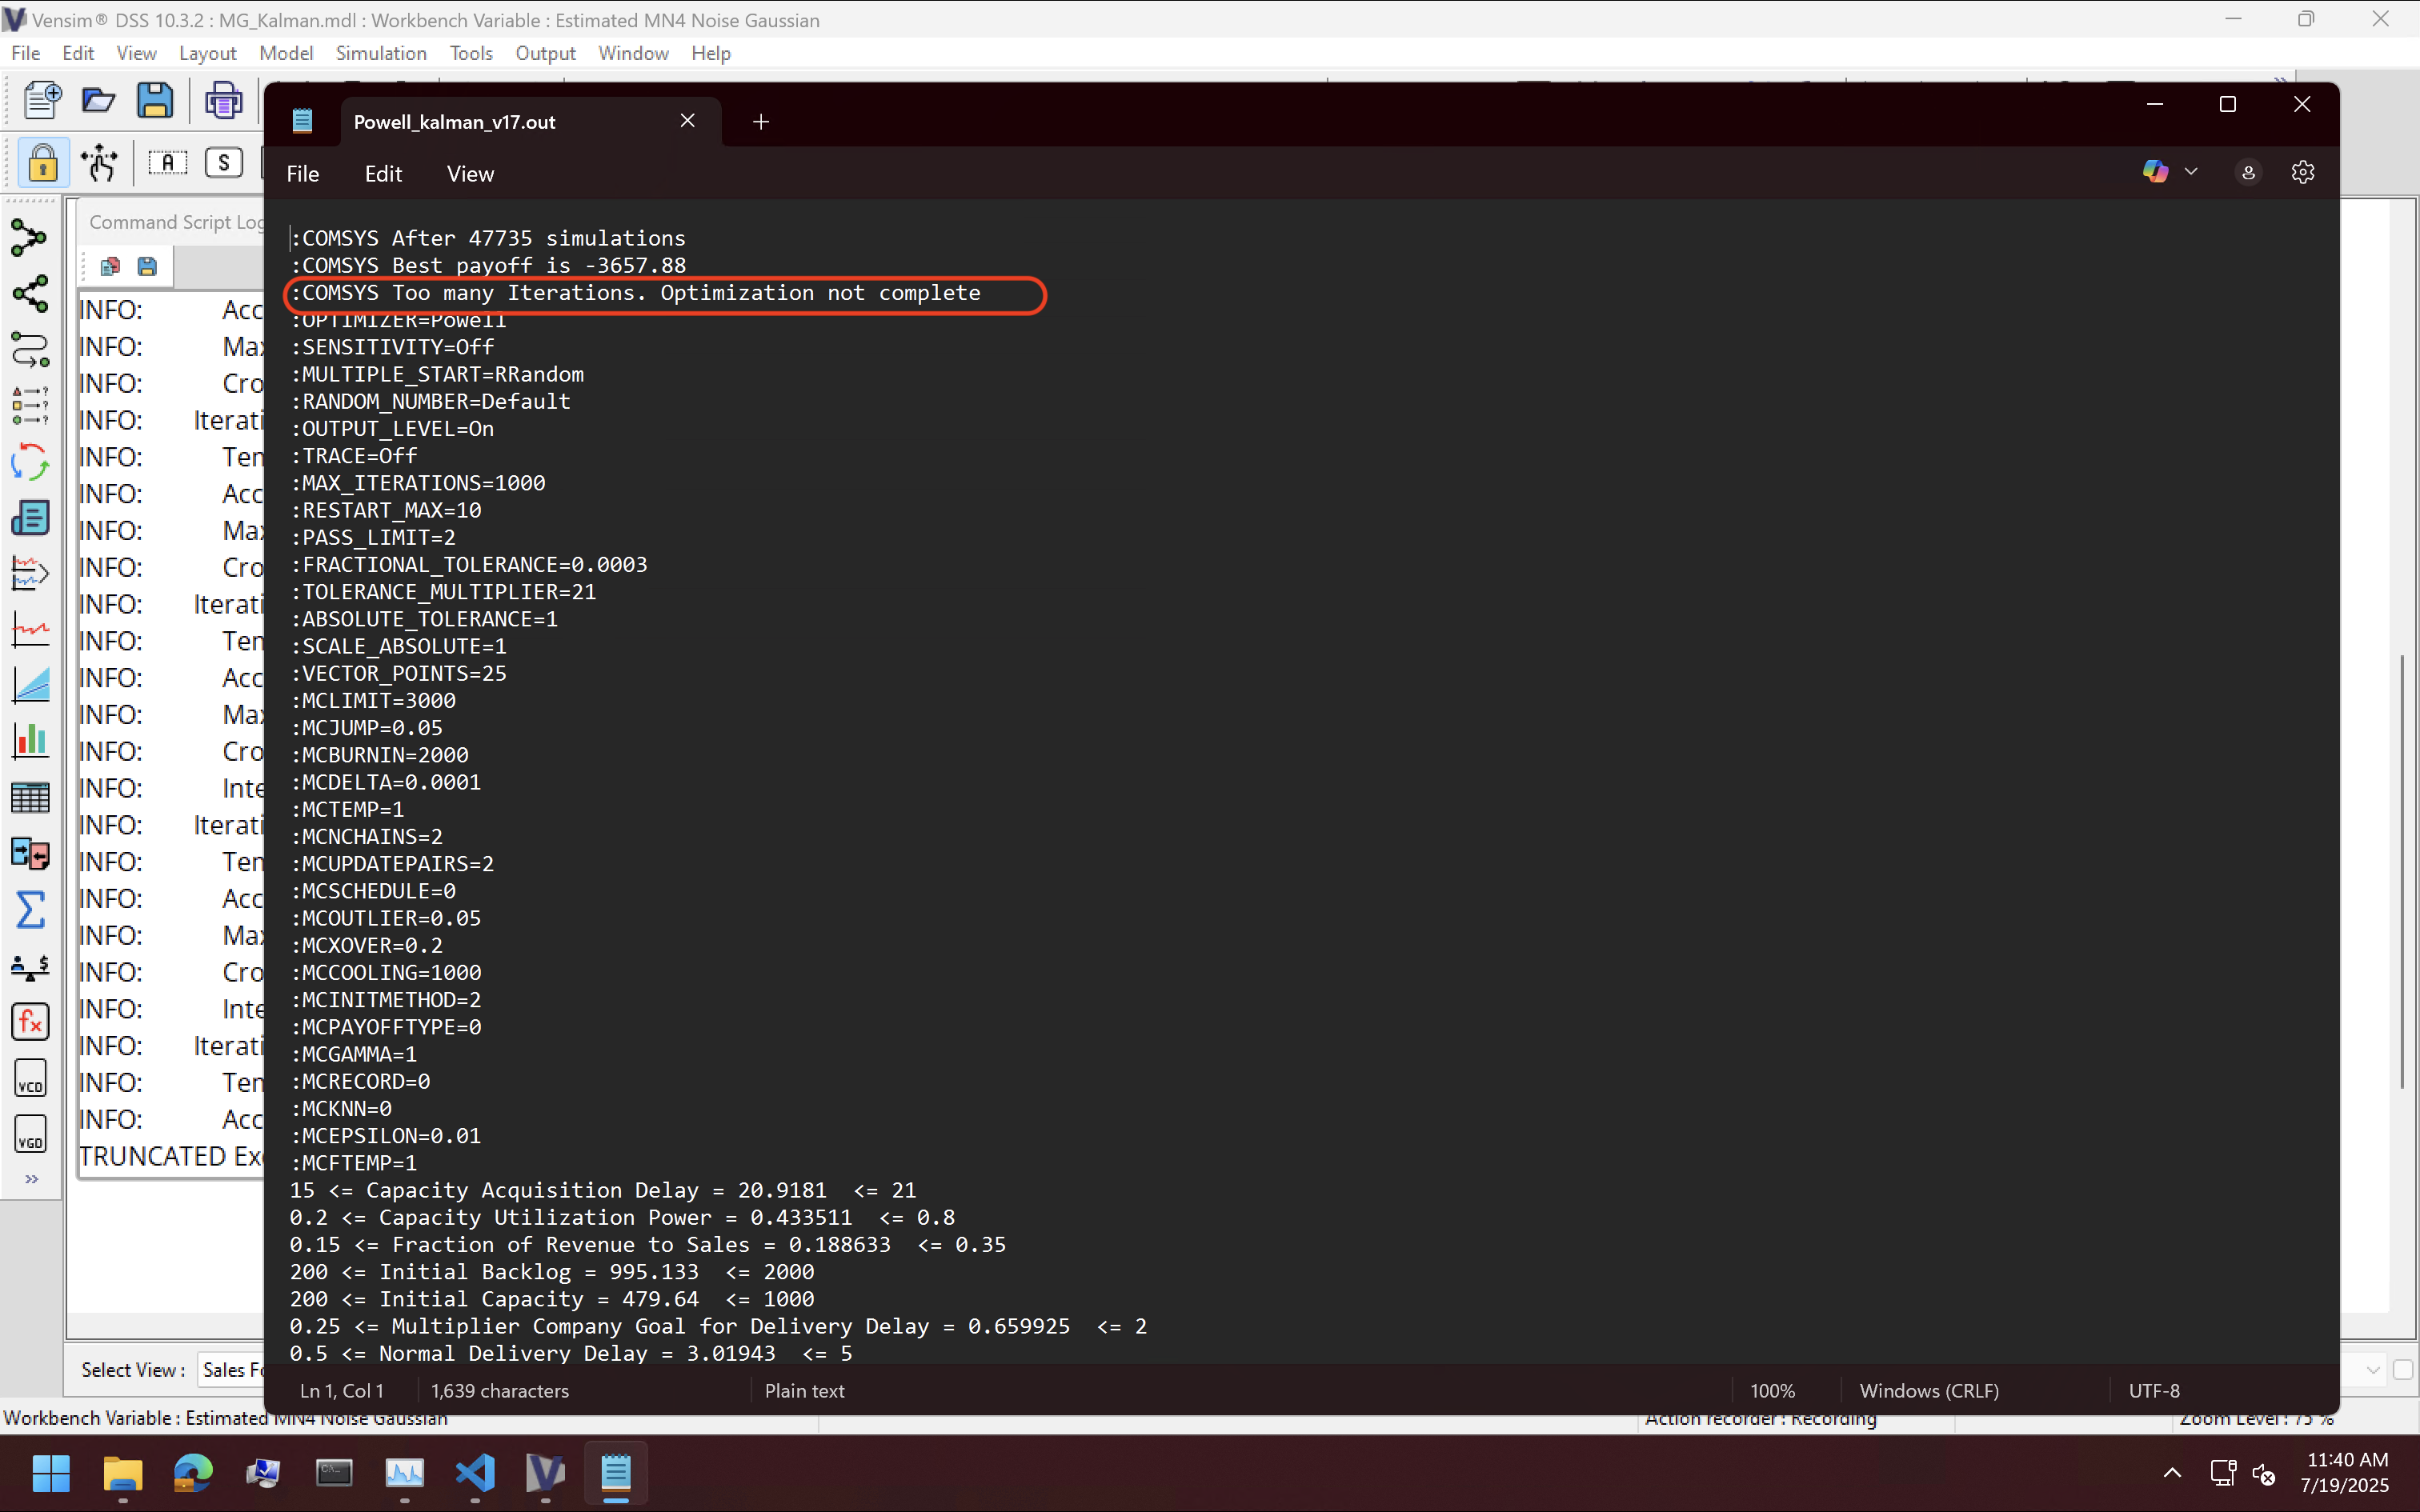Open the Graph tool with red line
Screen dimensions: 2420x1512
[30, 630]
